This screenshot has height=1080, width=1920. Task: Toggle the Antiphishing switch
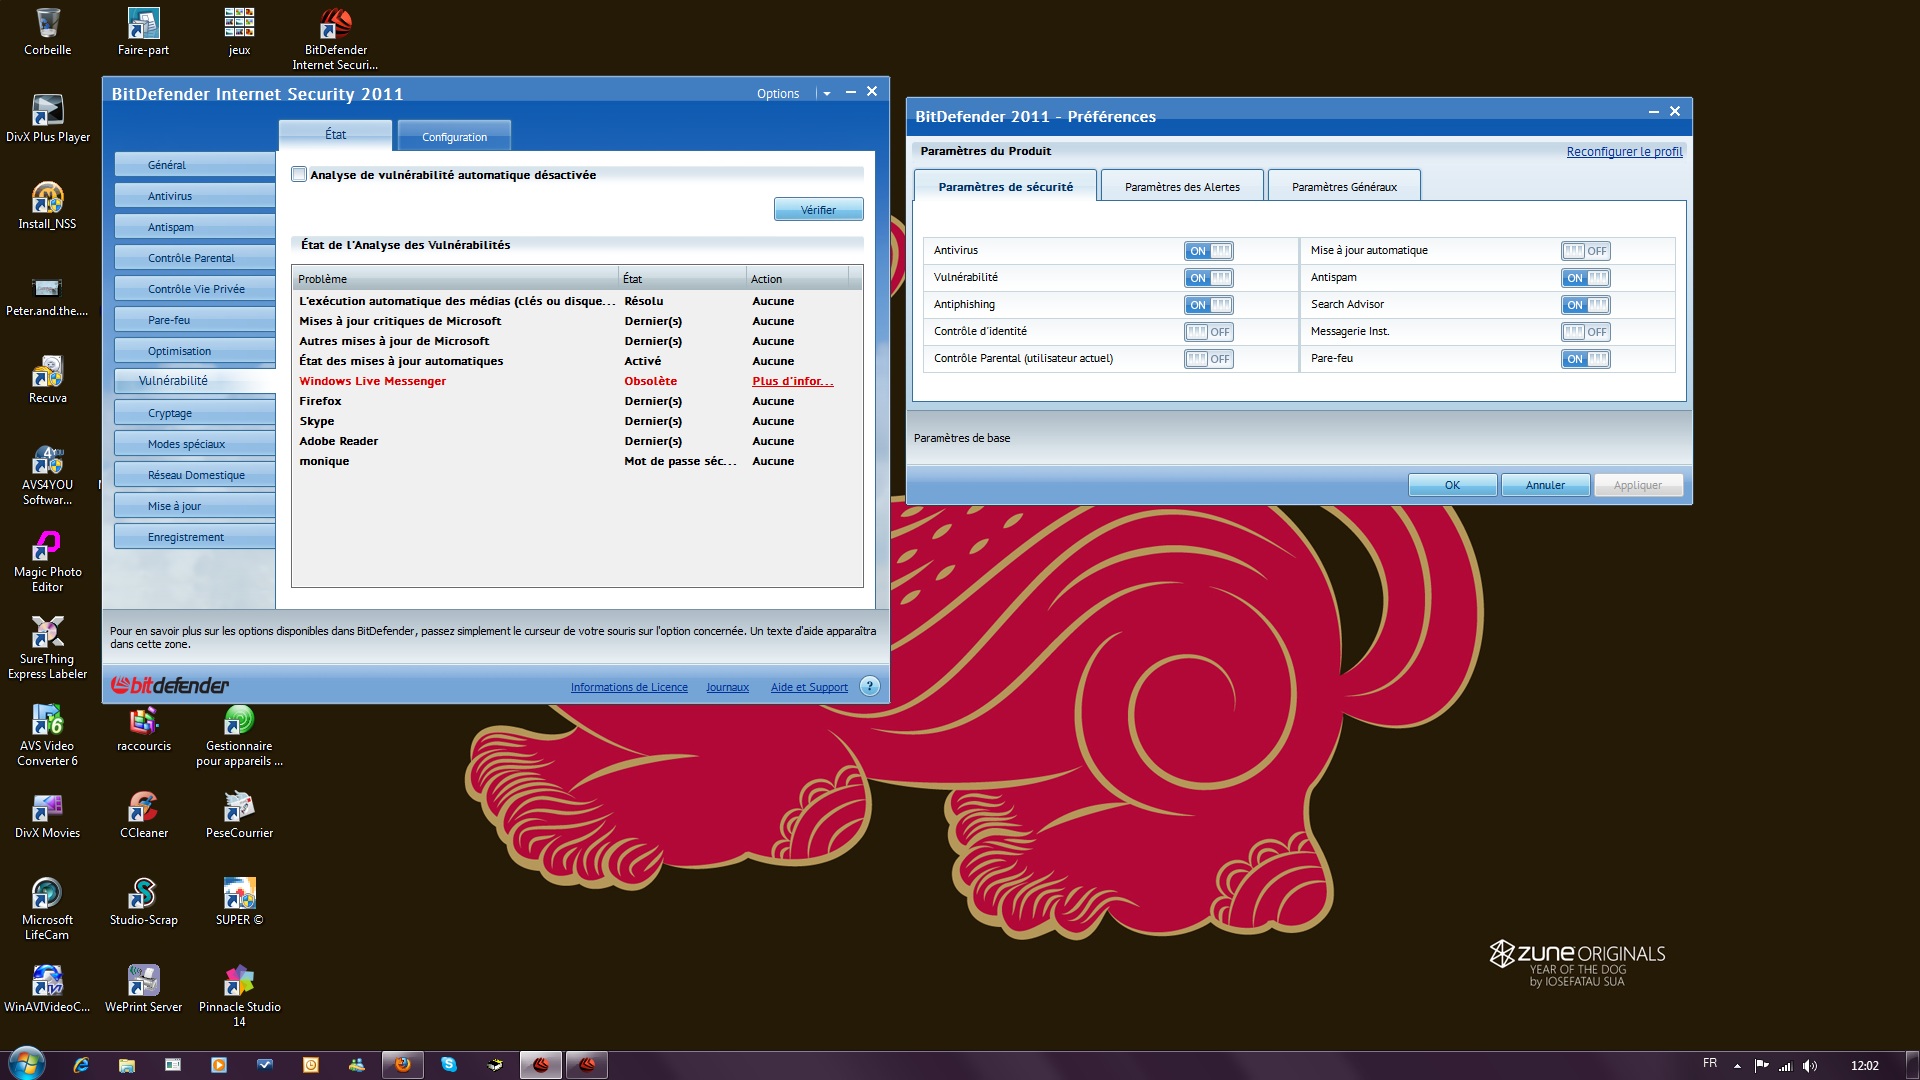pos(1208,305)
